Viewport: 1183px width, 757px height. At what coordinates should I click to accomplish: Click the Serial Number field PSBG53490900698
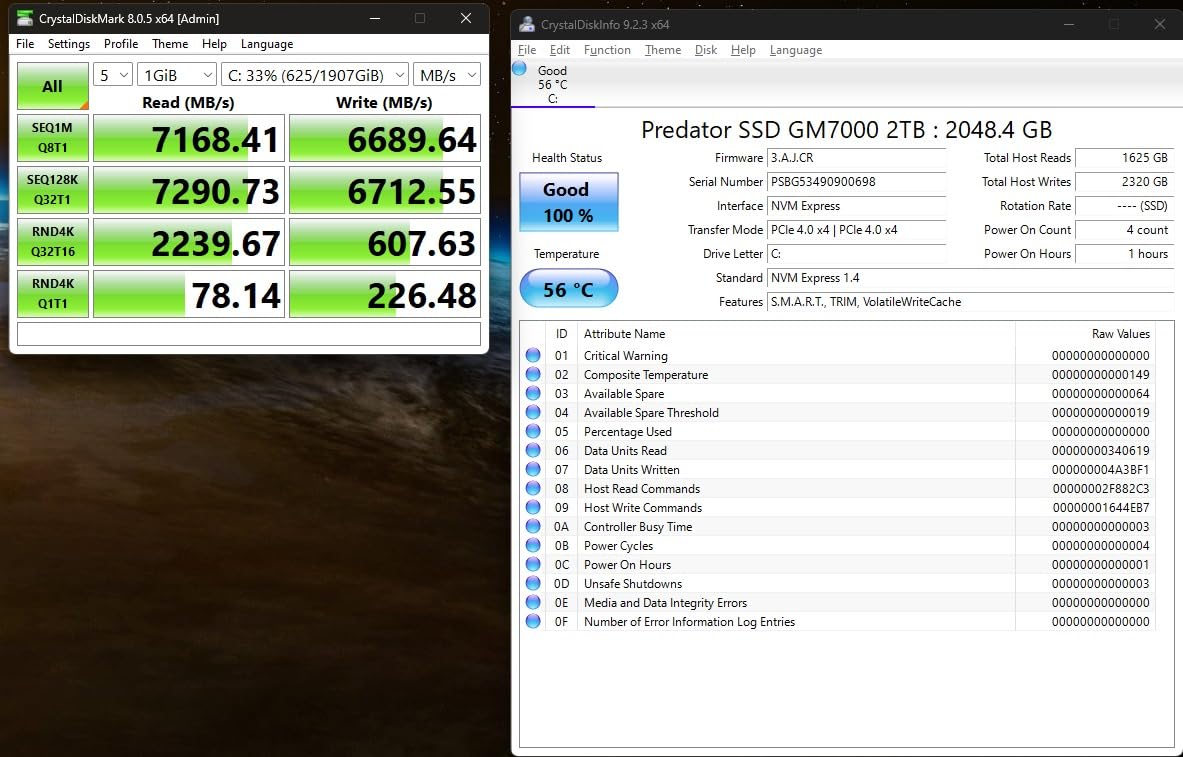coord(856,182)
